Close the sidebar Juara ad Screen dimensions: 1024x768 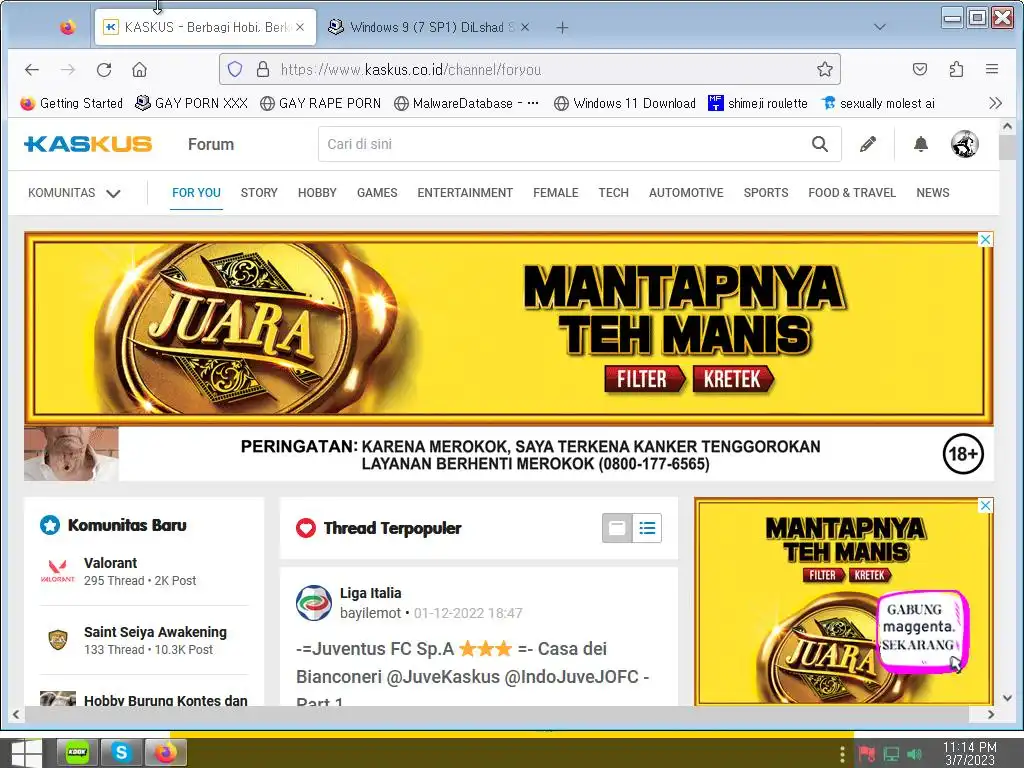click(985, 505)
